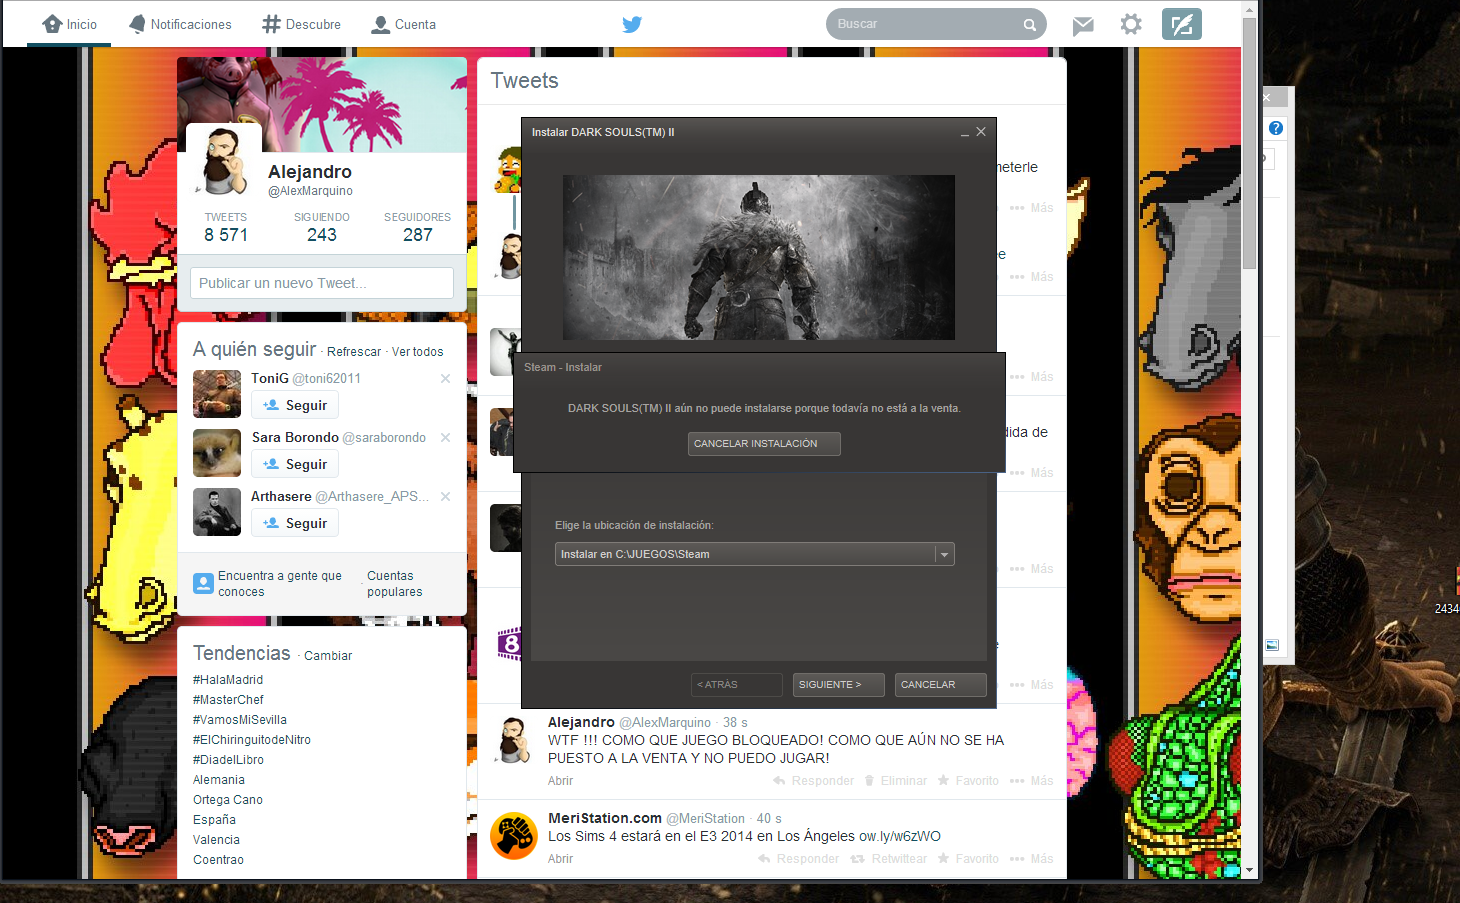Dismiss ToniG suggestion with X
This screenshot has height=903, width=1460.
446,379
